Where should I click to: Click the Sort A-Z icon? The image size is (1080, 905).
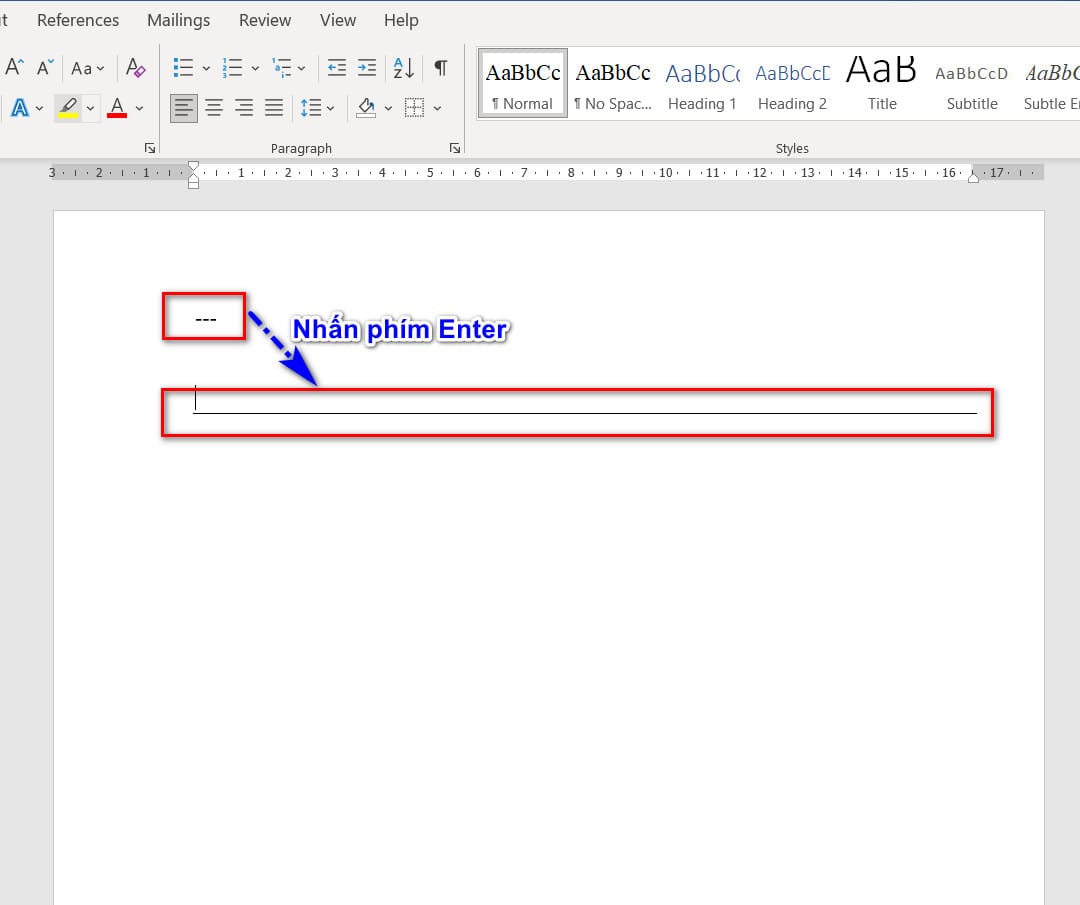tap(403, 68)
